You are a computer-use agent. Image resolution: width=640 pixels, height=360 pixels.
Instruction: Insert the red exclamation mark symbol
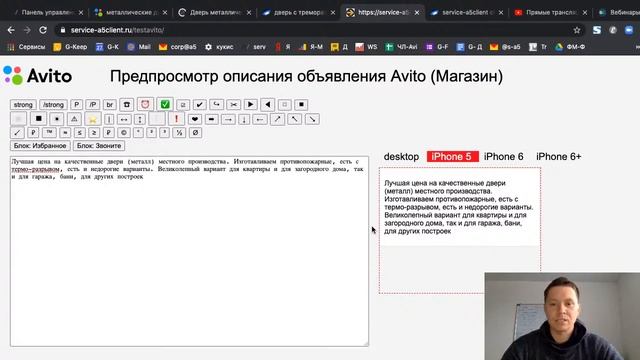point(176,119)
